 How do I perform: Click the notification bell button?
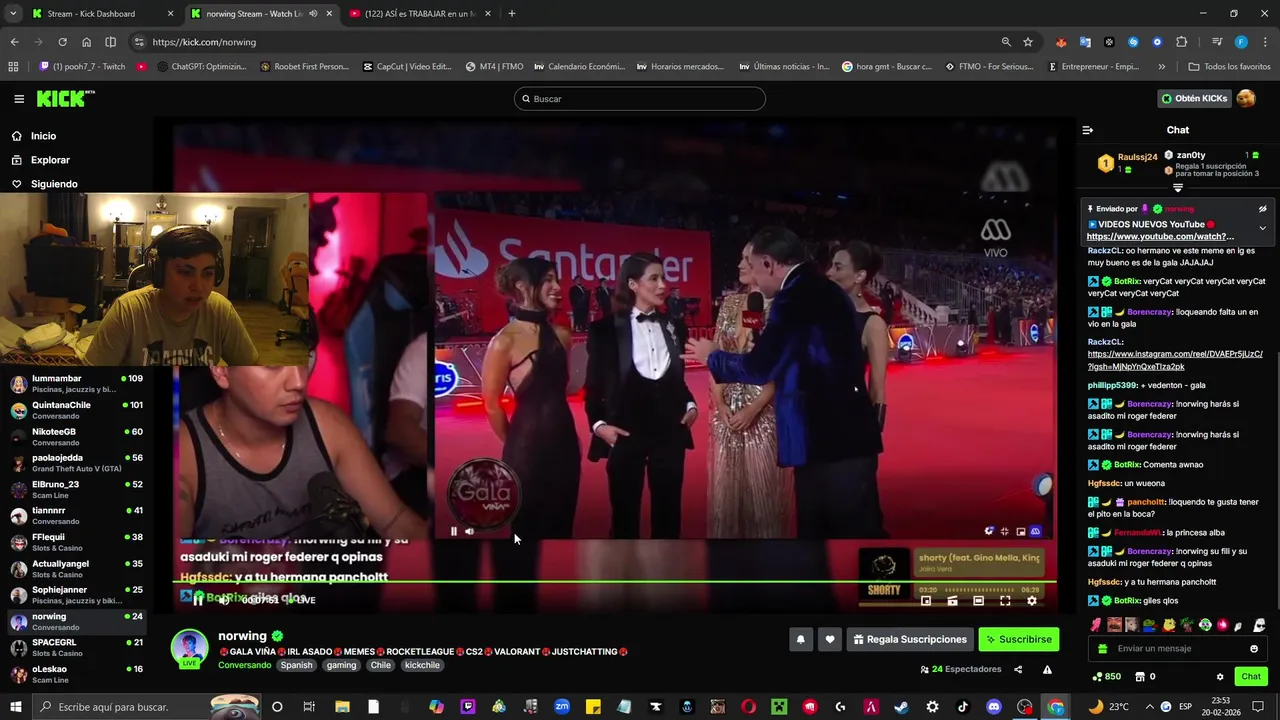(x=800, y=640)
